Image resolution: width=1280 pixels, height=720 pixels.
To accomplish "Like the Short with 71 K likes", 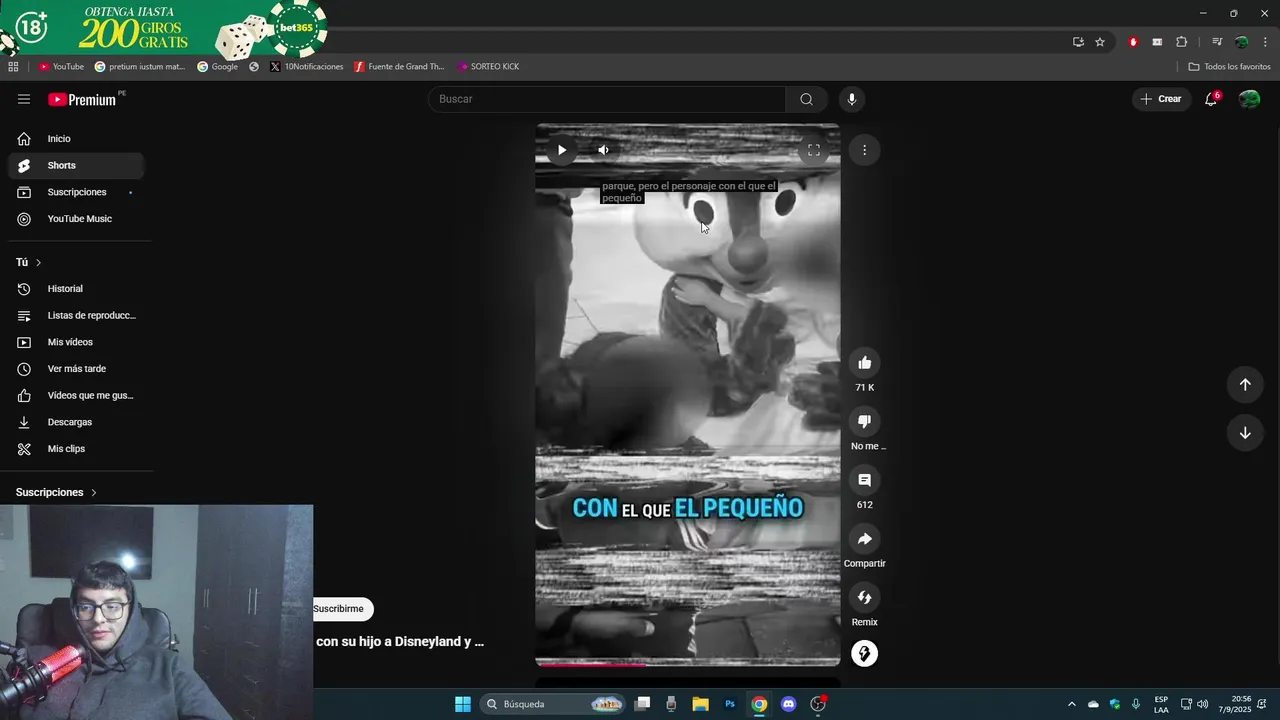I will tap(865, 363).
